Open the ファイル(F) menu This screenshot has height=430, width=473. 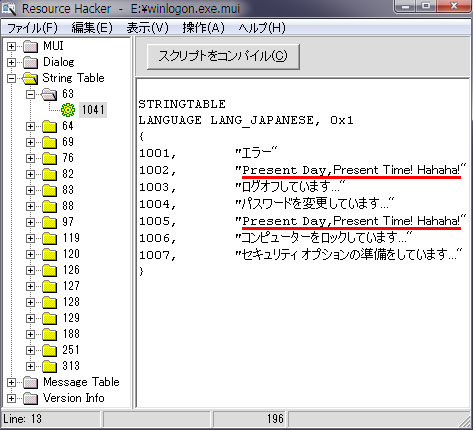pos(32,28)
